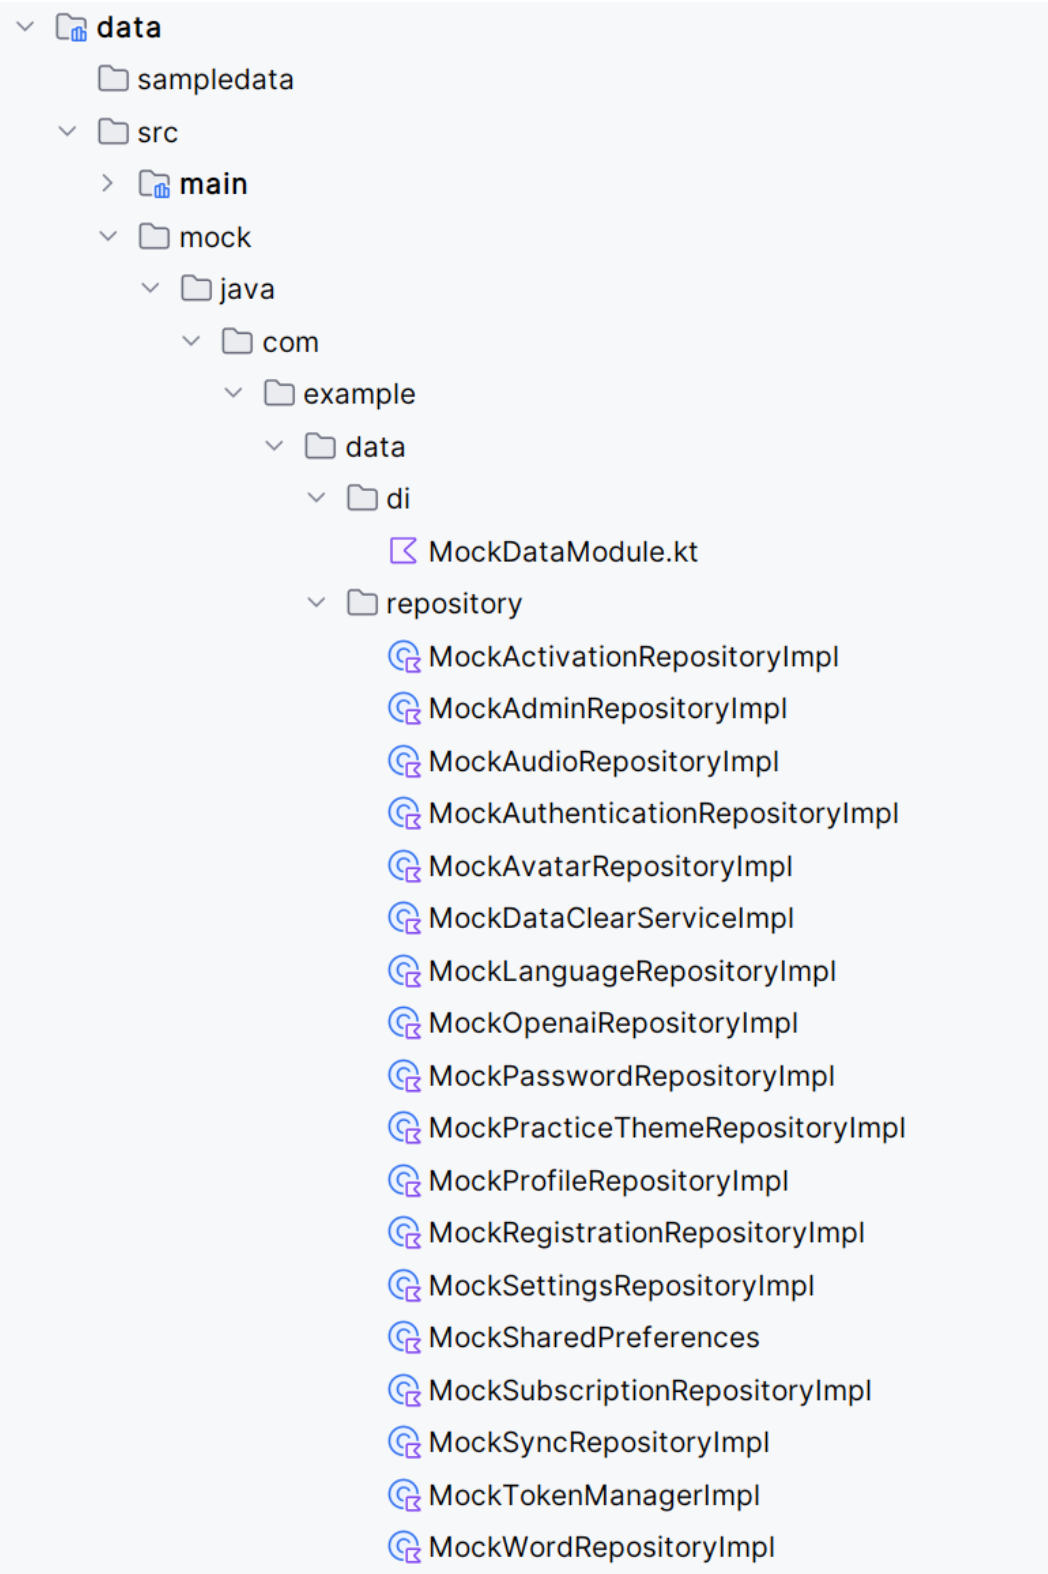
Task: Select the example package folder
Action: click(358, 394)
